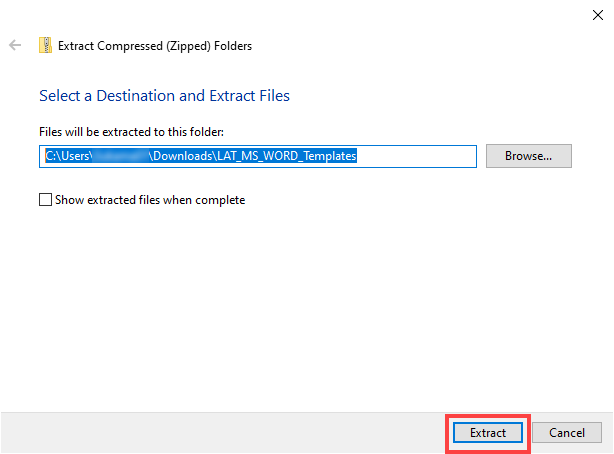Click the LAT_MS_WORD_Templates text in the path
The height and width of the screenshot is (454, 614).
pos(285,156)
